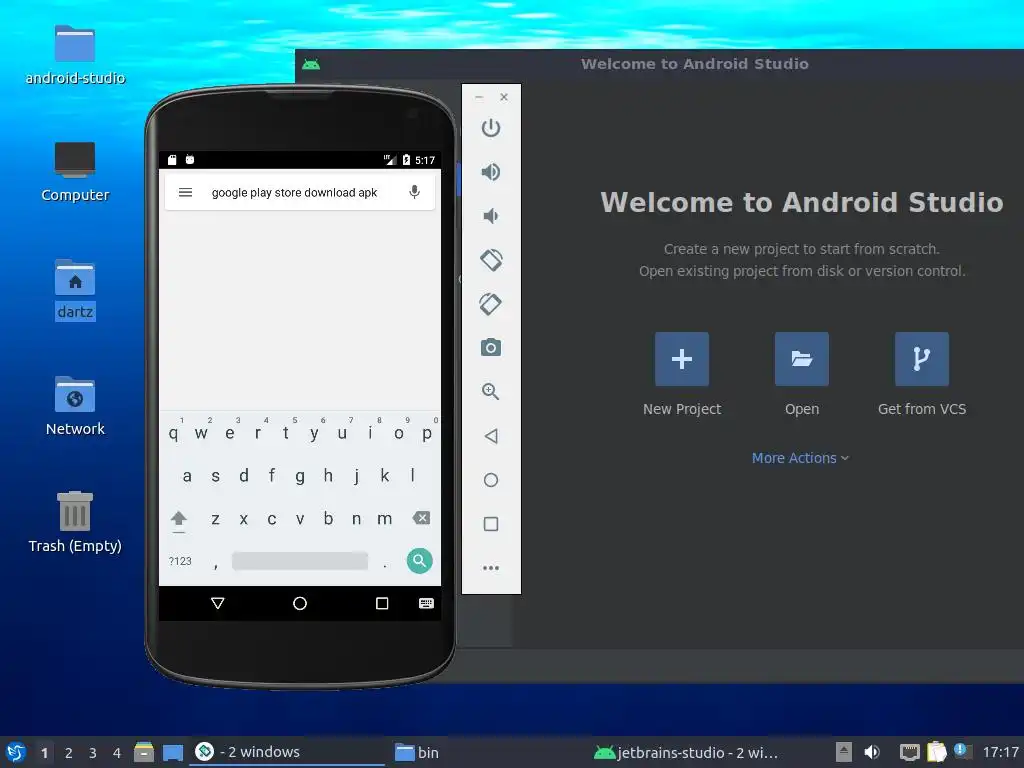
Task: Click the network monitor icon in system tray
Action: click(x=909, y=752)
